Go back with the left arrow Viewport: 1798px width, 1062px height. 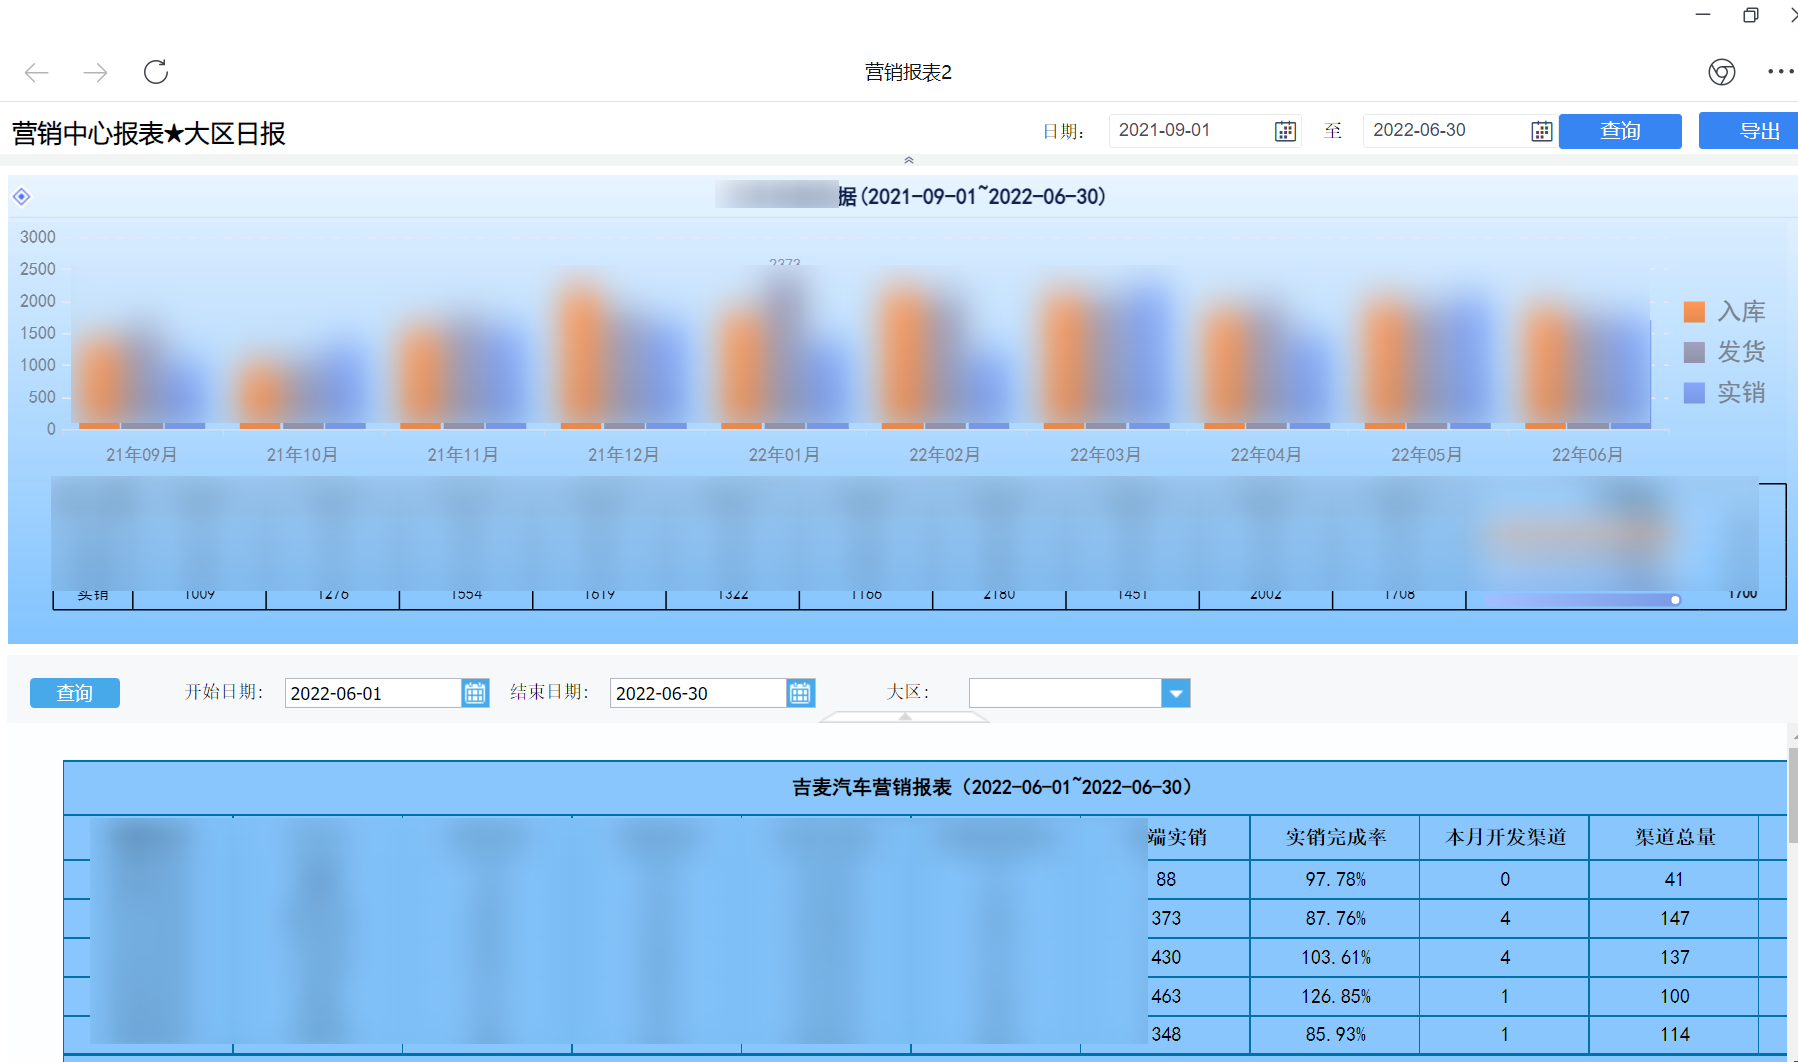[37, 72]
